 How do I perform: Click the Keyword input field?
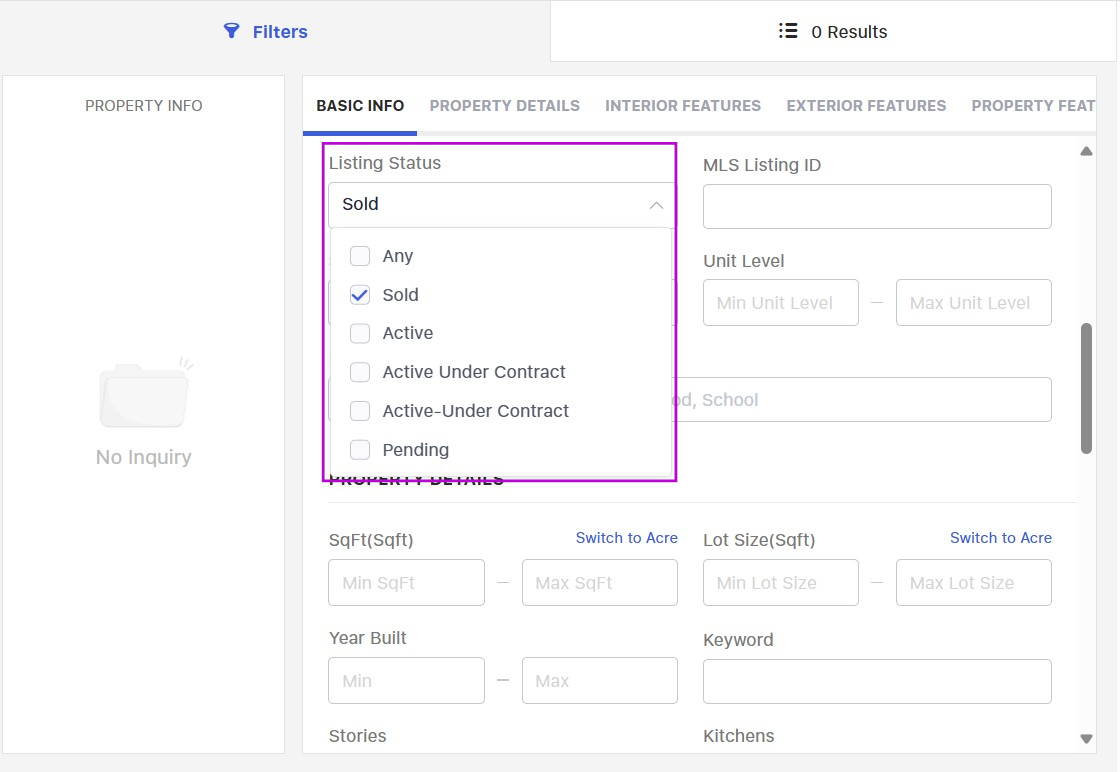[x=877, y=681]
